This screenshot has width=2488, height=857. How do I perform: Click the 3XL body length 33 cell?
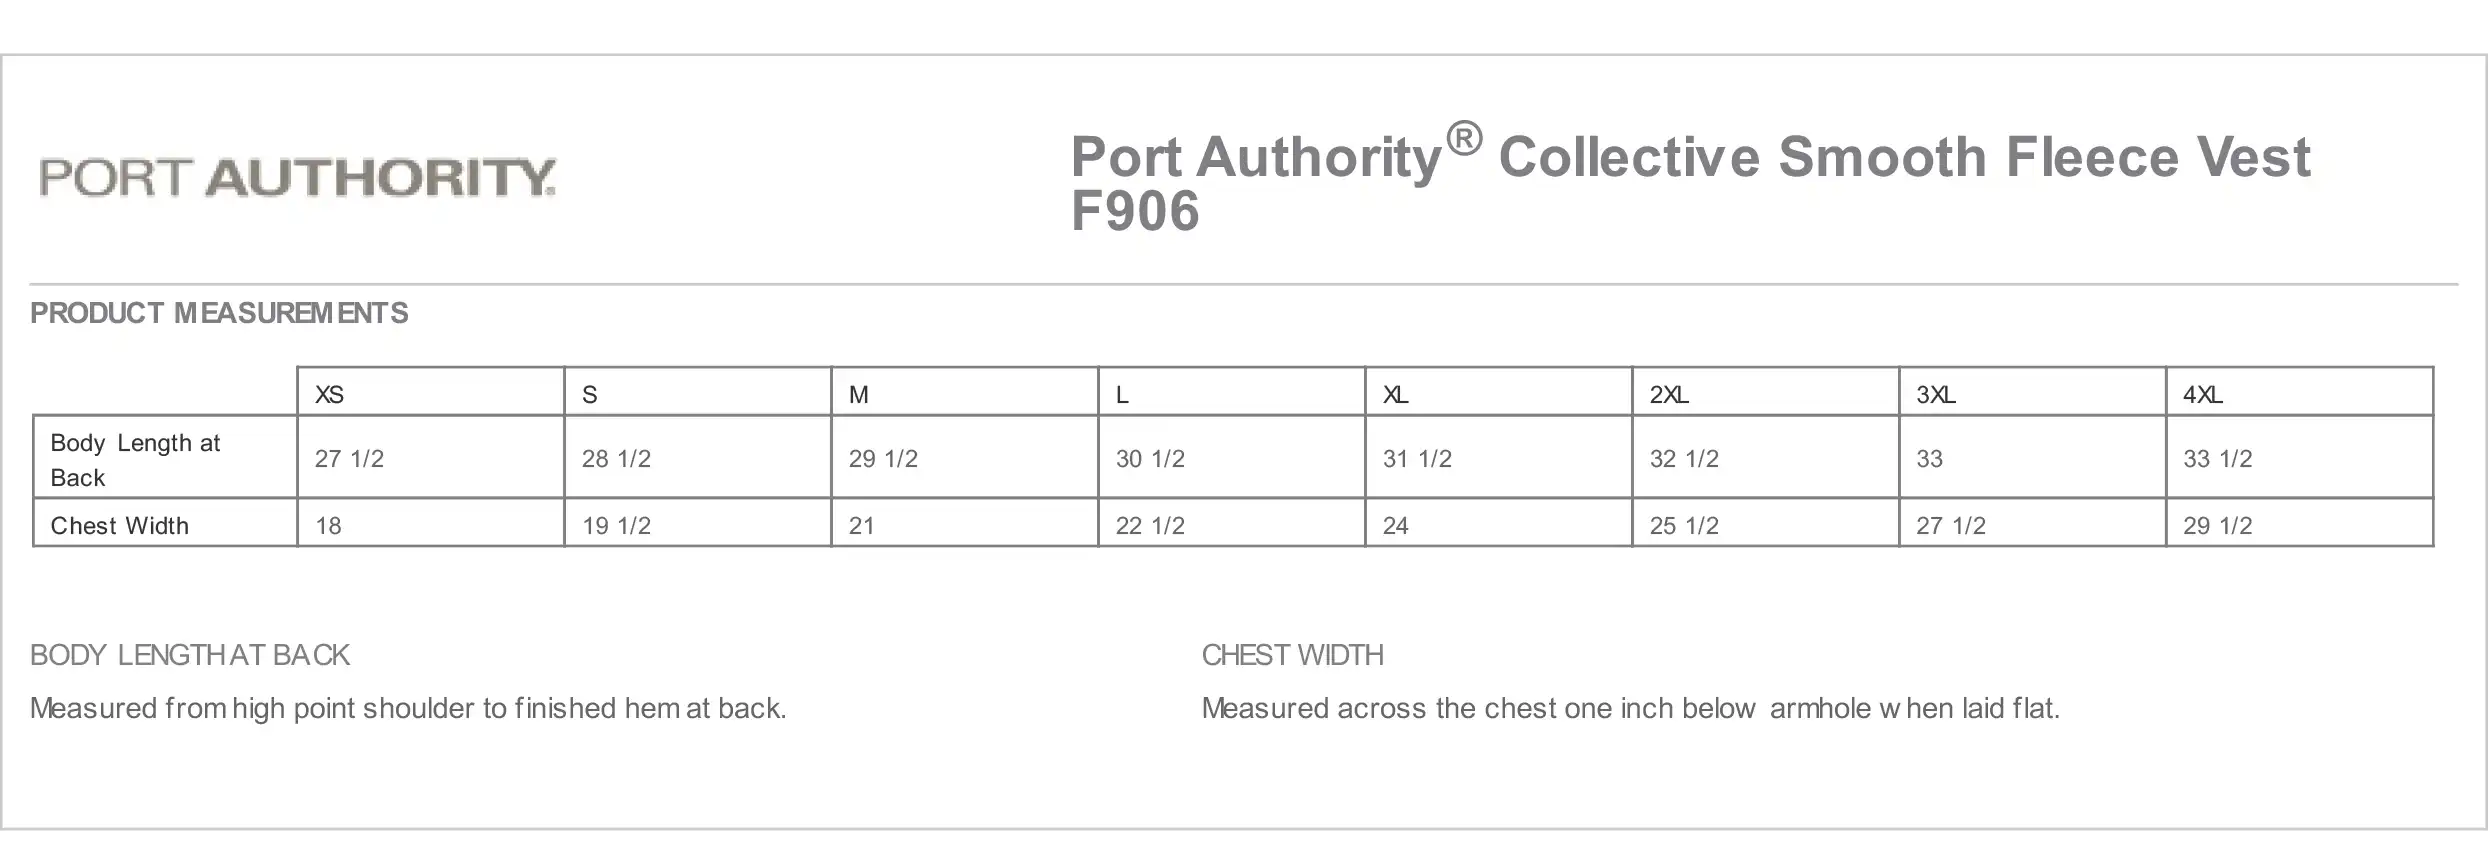coord(2033,458)
